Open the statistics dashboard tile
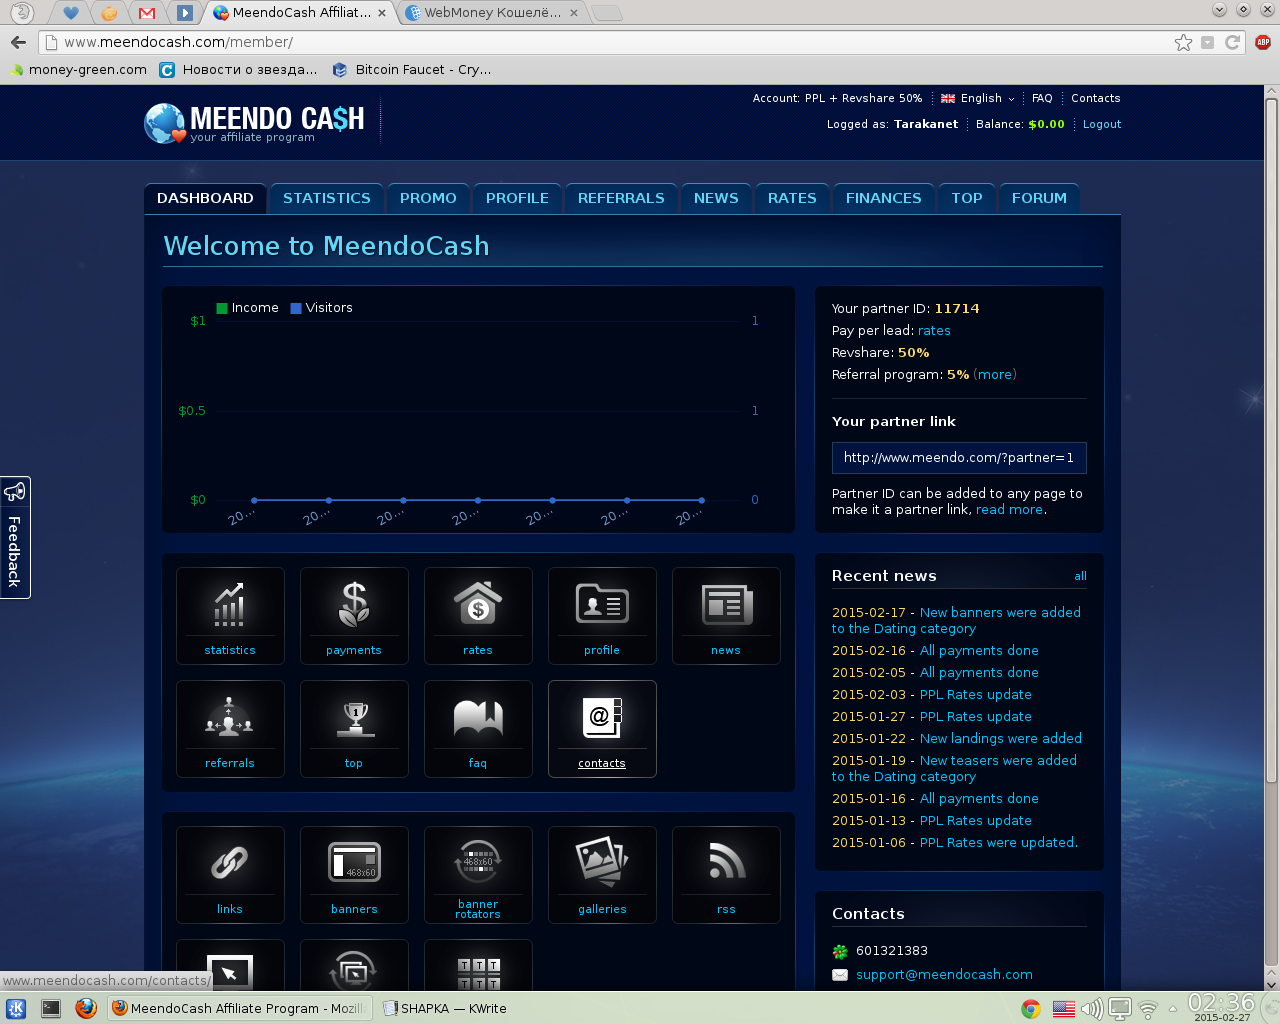 pyautogui.click(x=230, y=616)
